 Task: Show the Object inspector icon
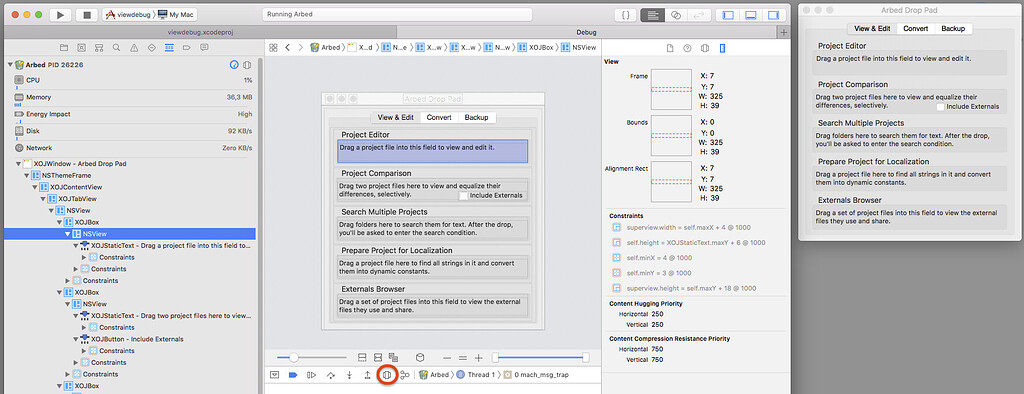(x=705, y=48)
